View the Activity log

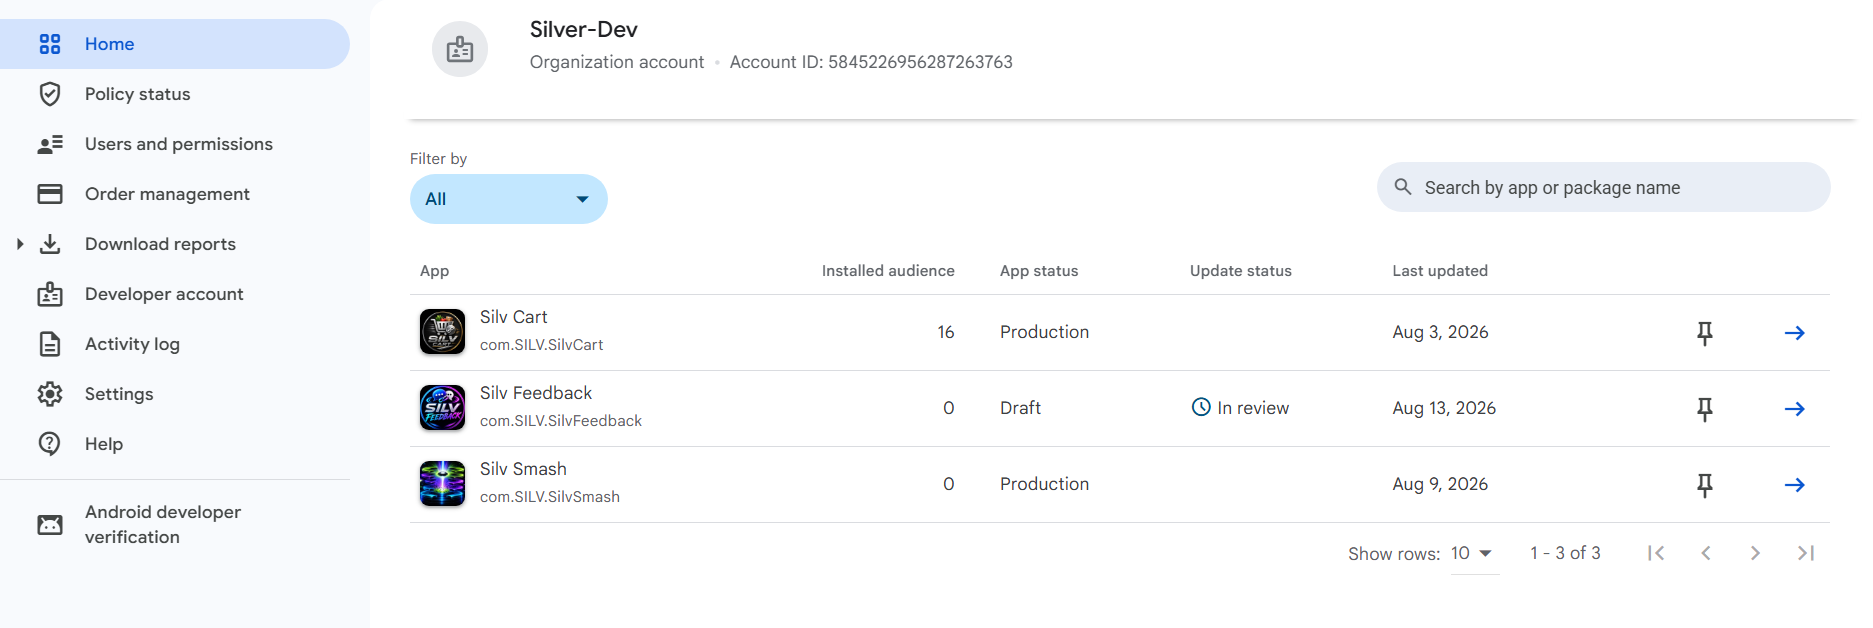point(175,344)
